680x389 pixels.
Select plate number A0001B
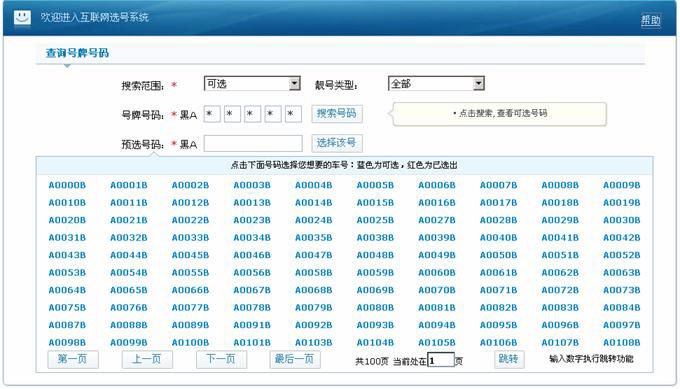click(x=129, y=185)
